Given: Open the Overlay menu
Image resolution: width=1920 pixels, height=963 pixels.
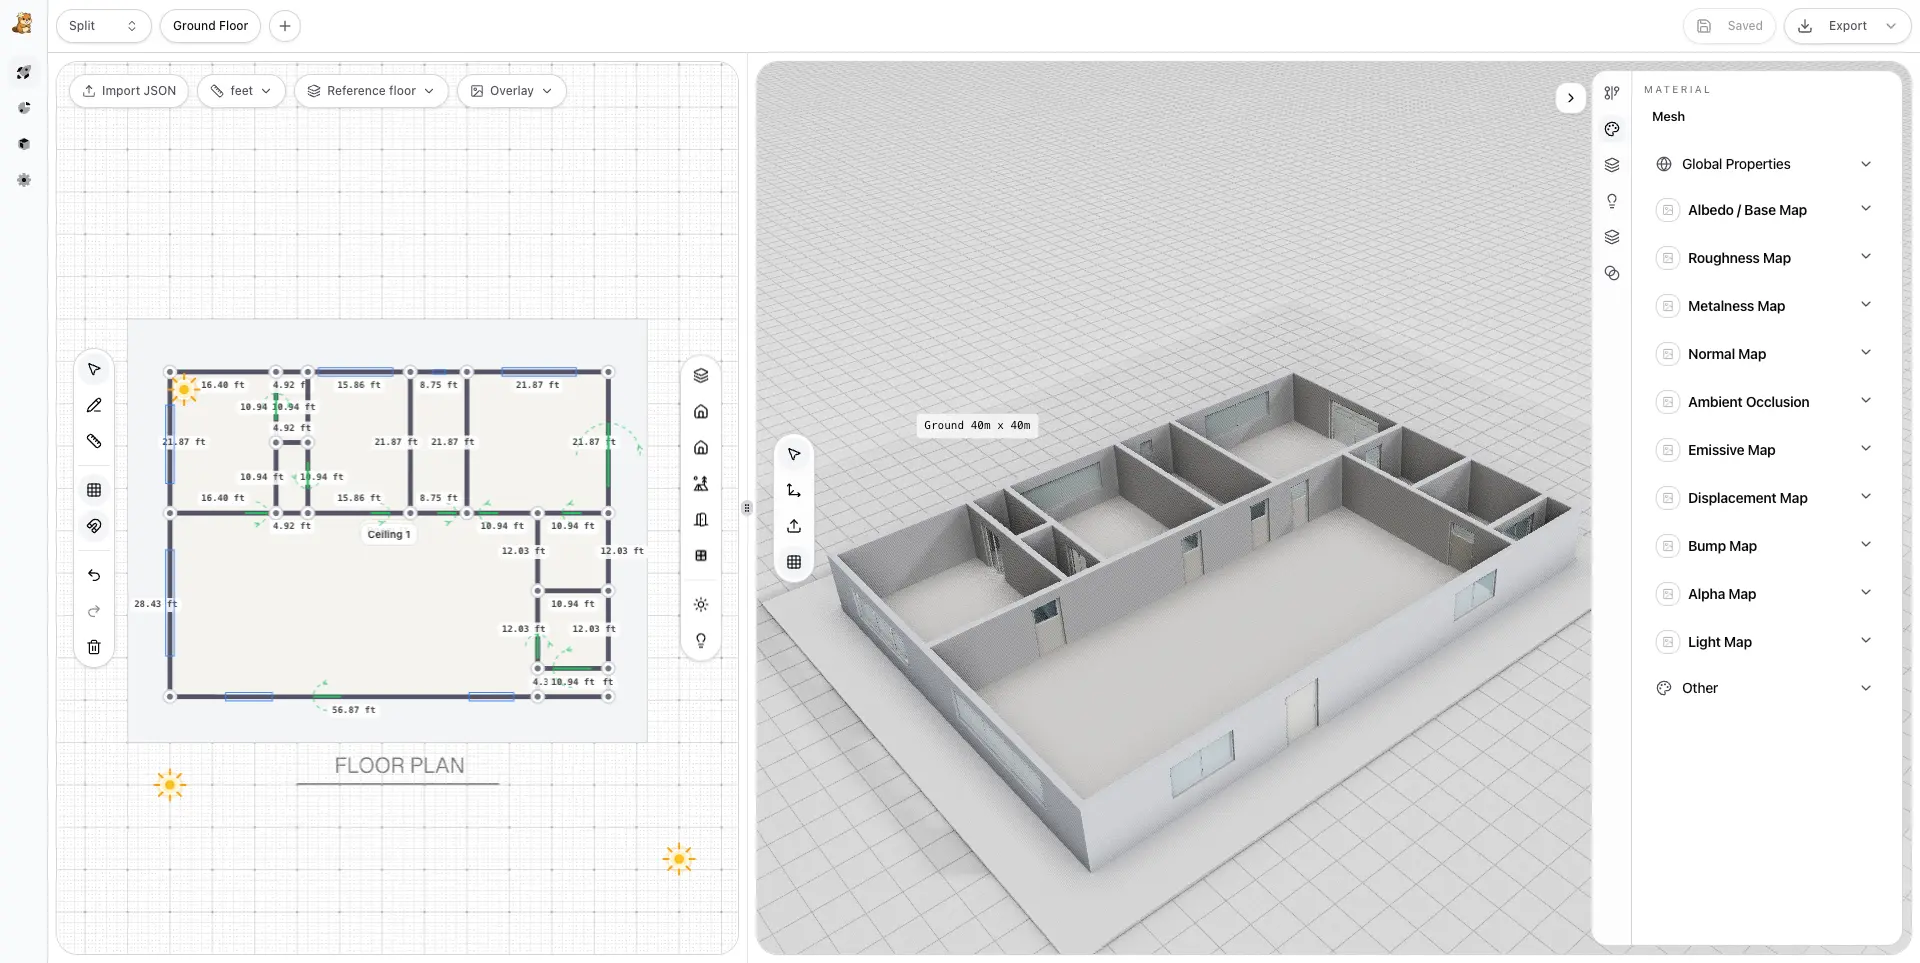Looking at the screenshot, I should (x=511, y=90).
